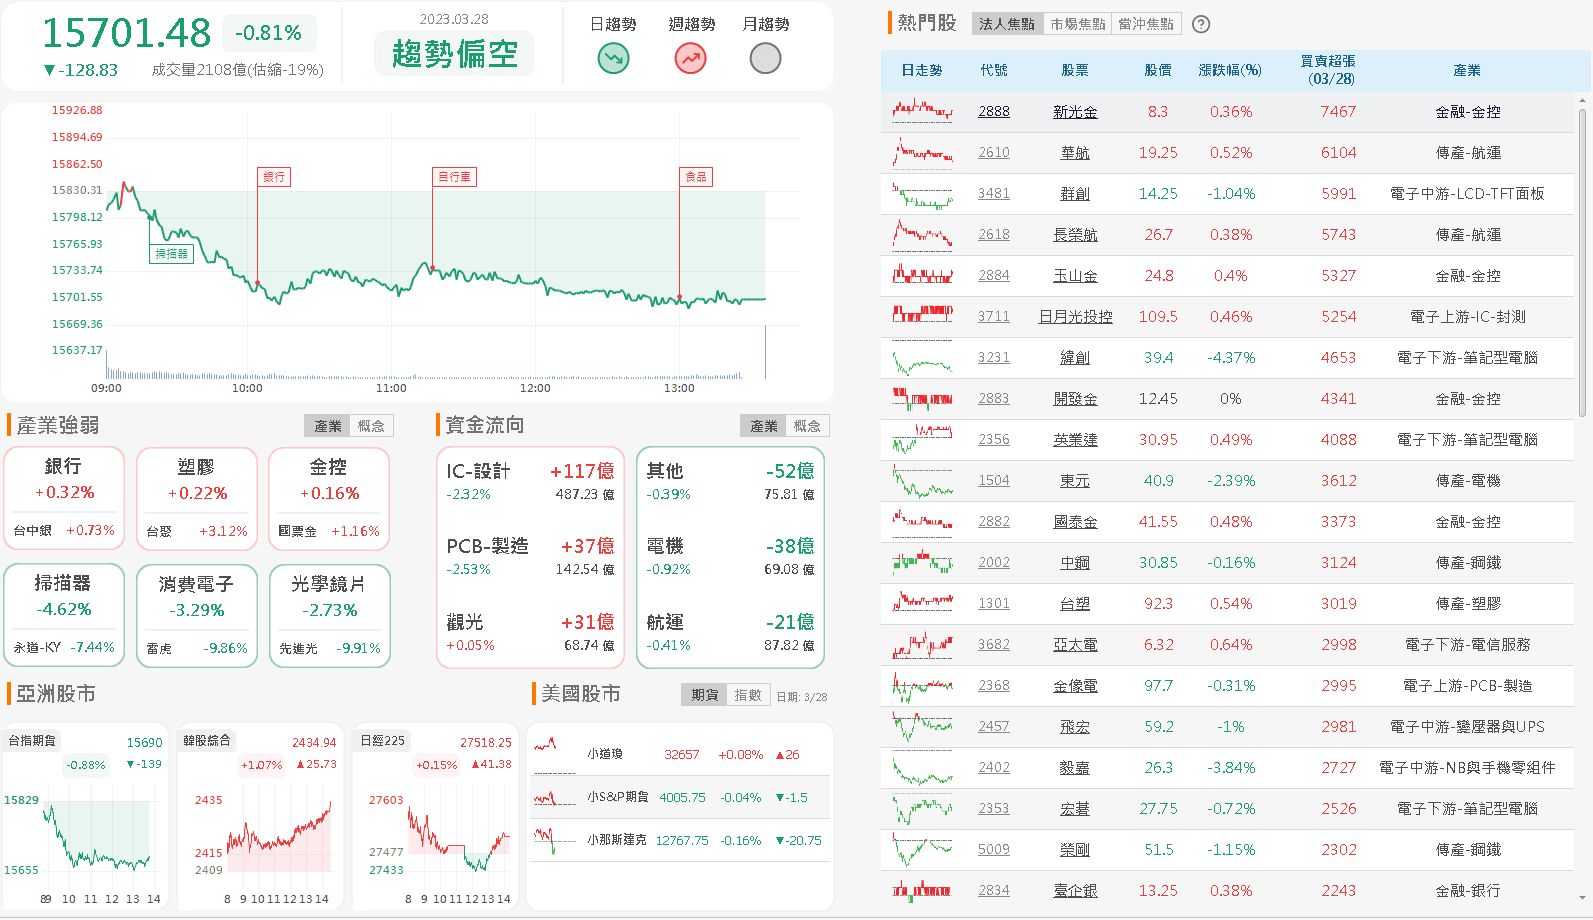Open the help question mark icon

point(1202,24)
